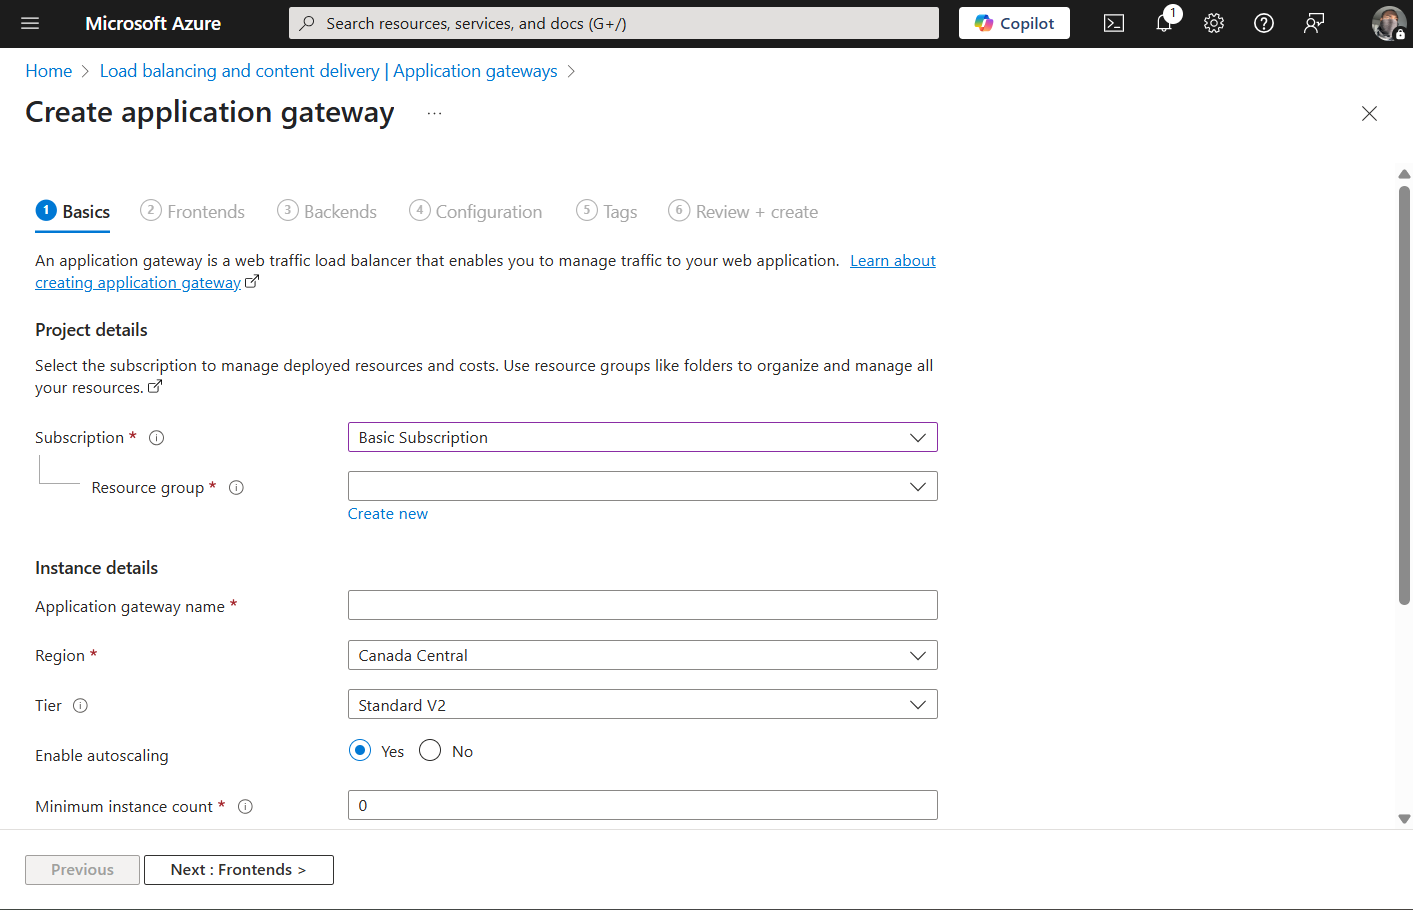Click the Project details heading
Viewport: 1413px width, 910px height.
[91, 330]
